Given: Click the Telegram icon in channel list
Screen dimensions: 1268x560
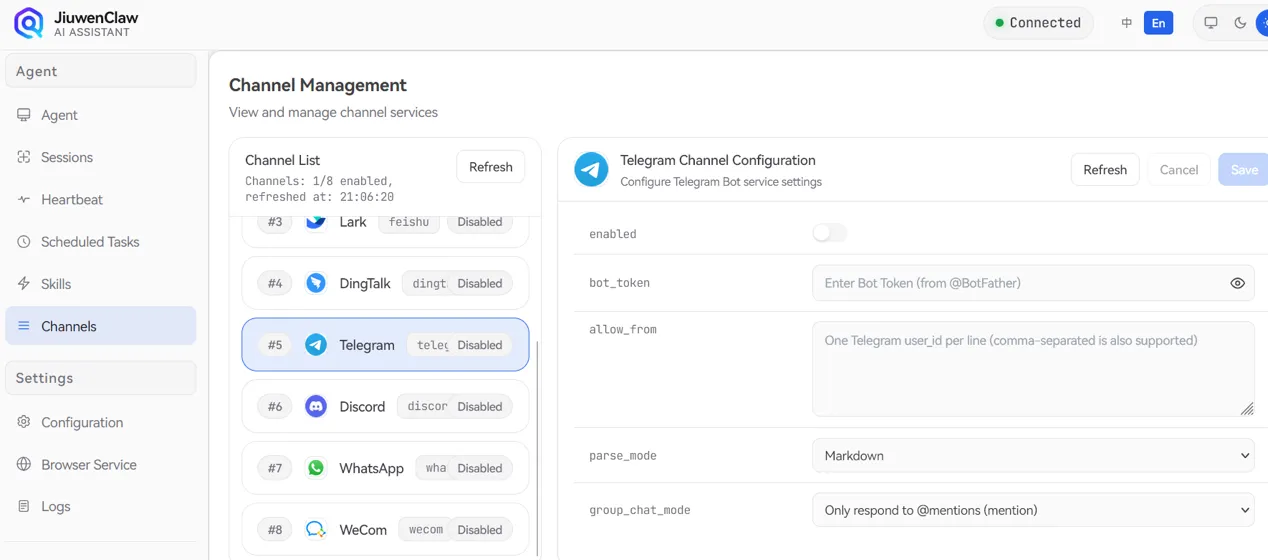Looking at the screenshot, I should coord(316,345).
